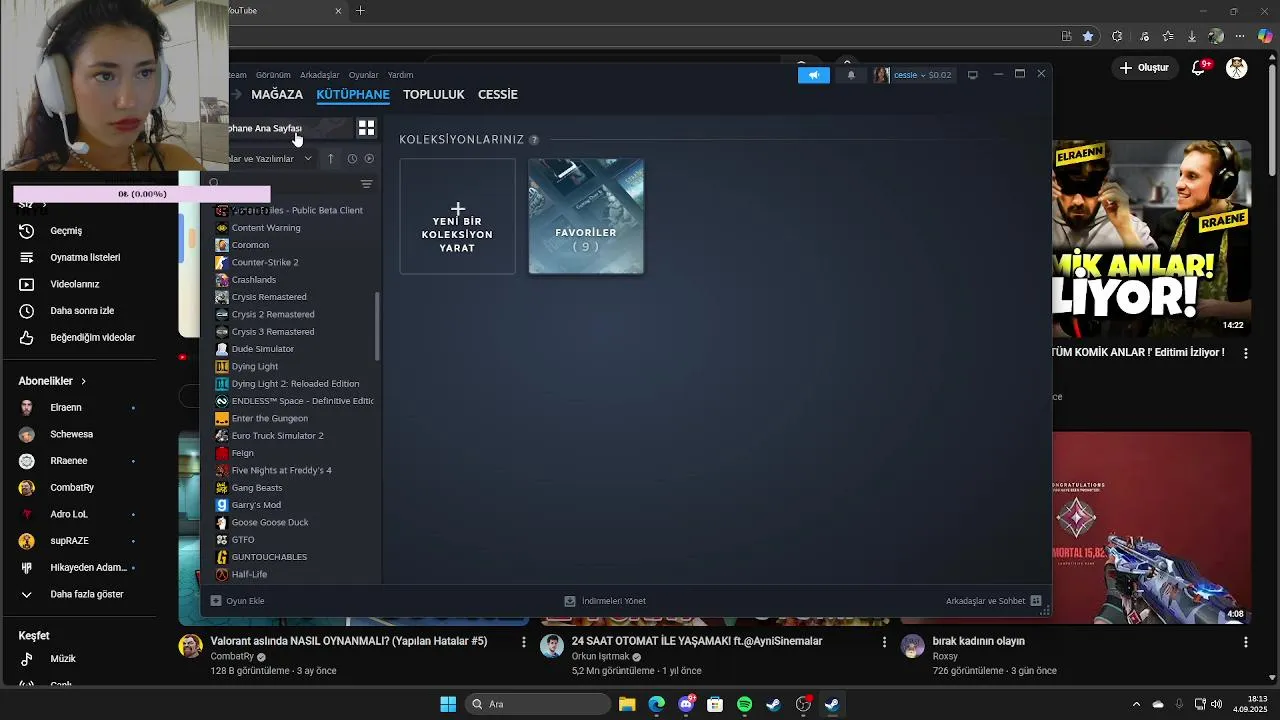Open Arkadaşlar ve Sohbet panel
The image size is (1280, 720).
(x=994, y=601)
